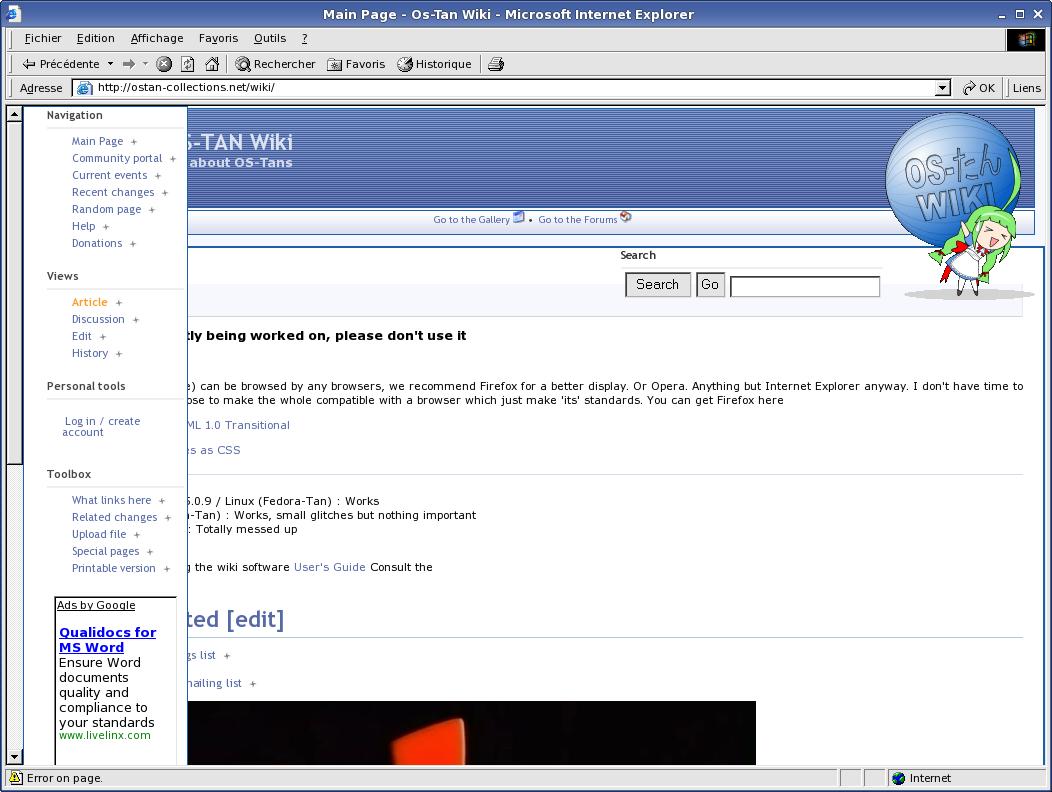Click the Internet Explorer title bar icon

[13, 13]
